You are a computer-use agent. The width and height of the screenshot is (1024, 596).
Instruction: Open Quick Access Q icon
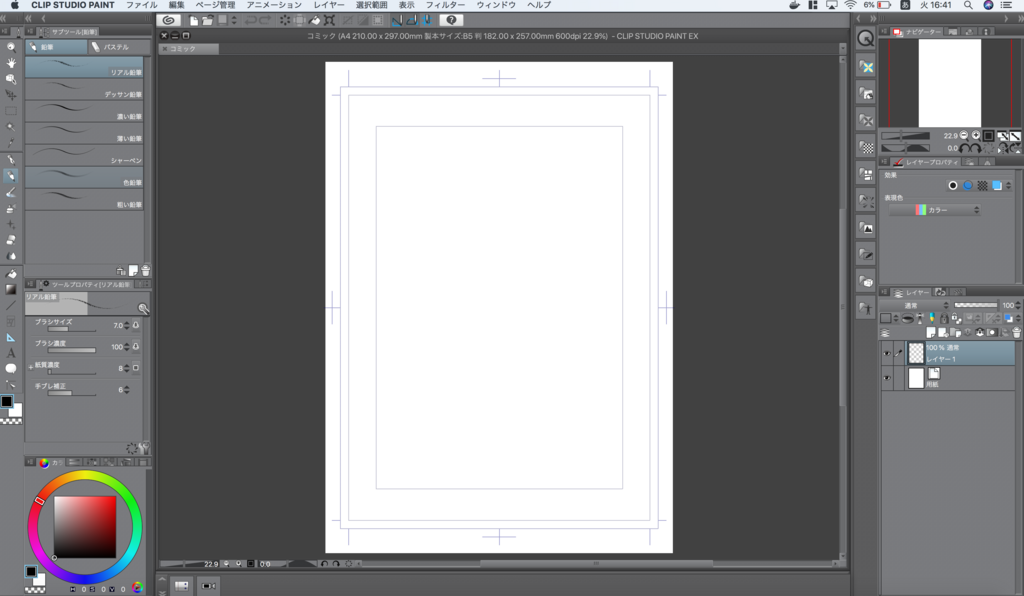click(865, 39)
